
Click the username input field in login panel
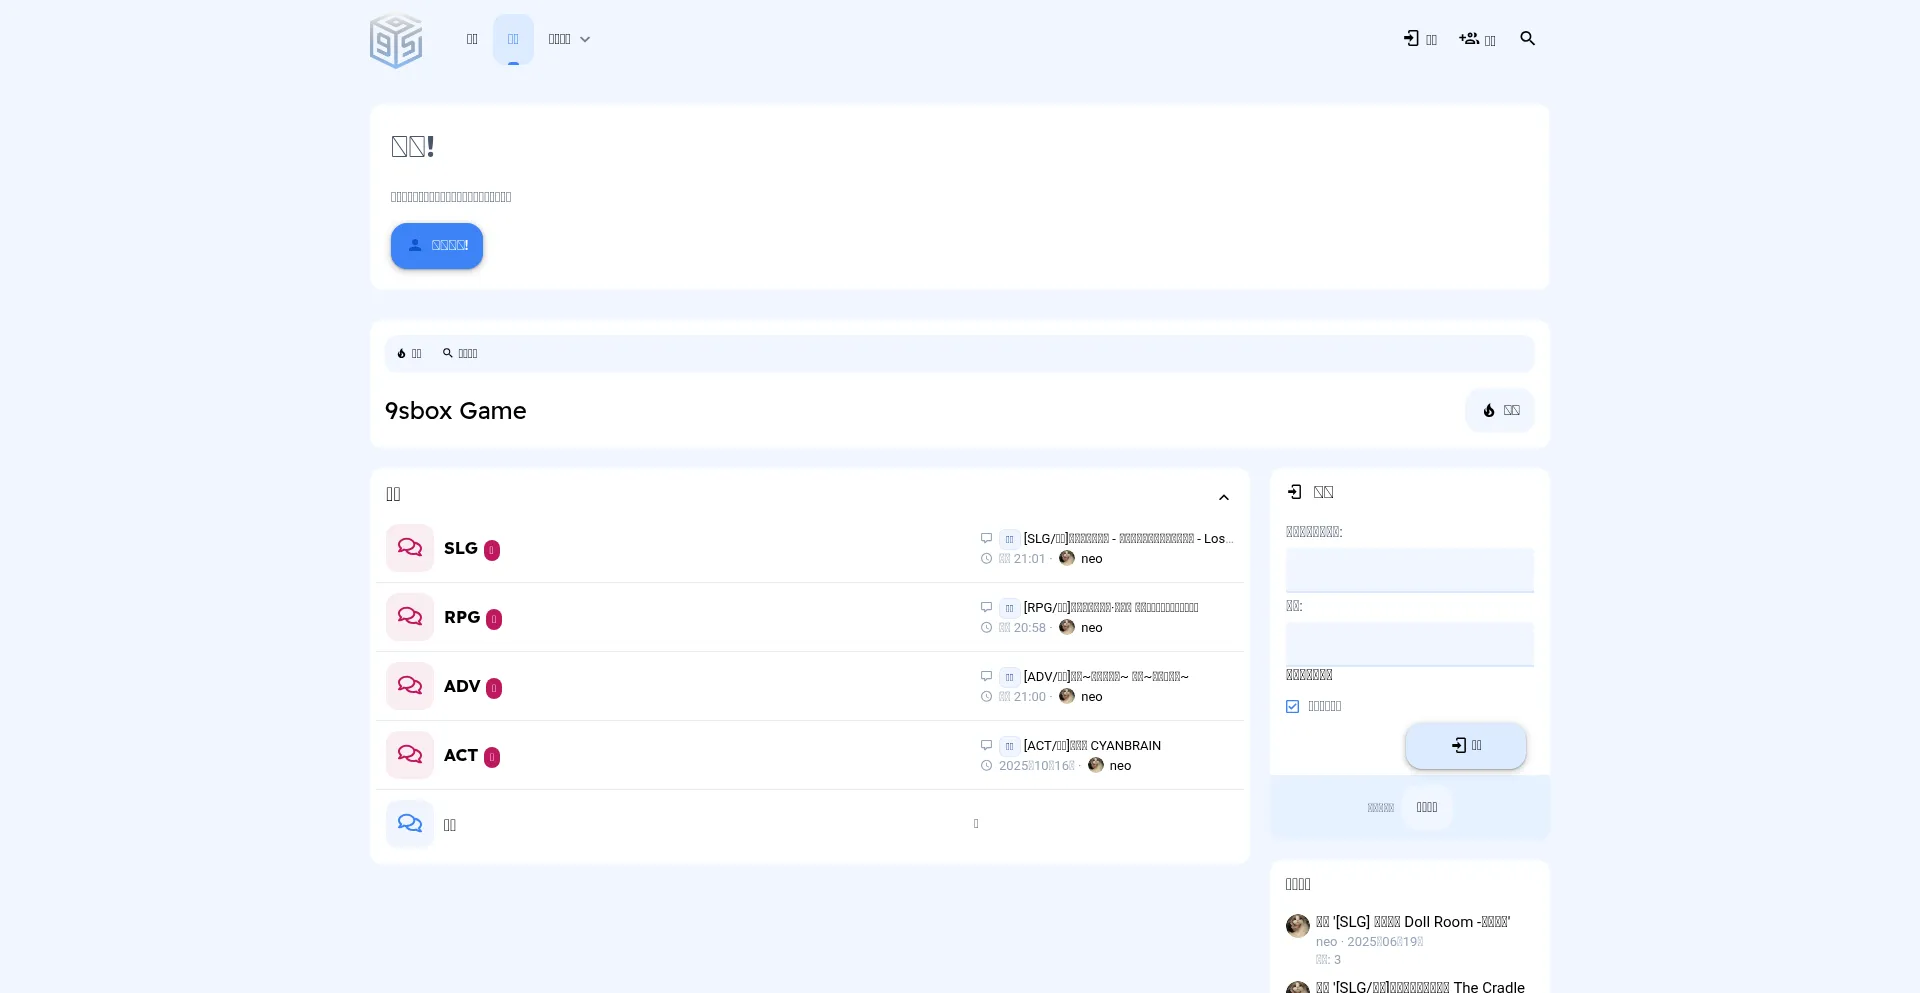pyautogui.click(x=1409, y=570)
